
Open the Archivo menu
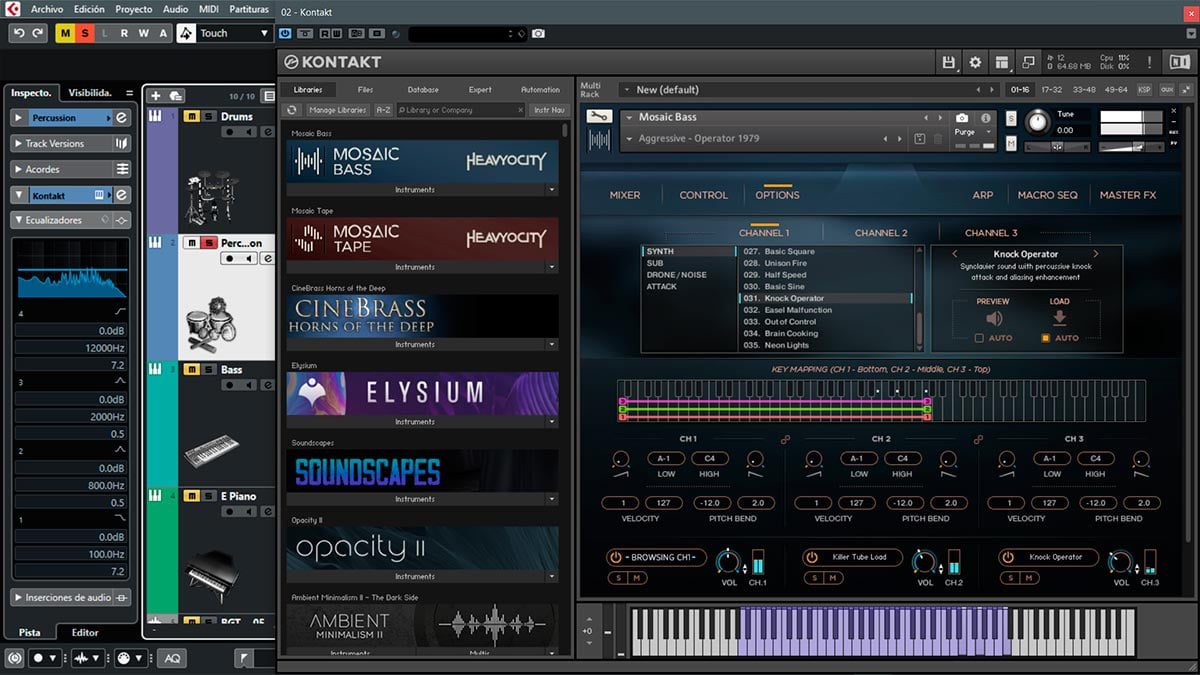pos(46,9)
